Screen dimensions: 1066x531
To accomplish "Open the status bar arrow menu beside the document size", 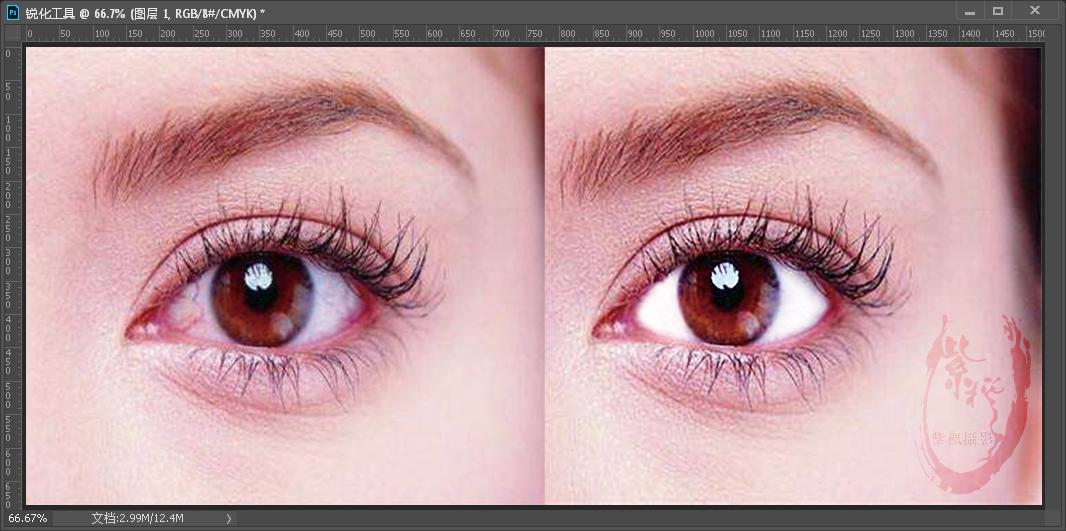I will 228,519.
